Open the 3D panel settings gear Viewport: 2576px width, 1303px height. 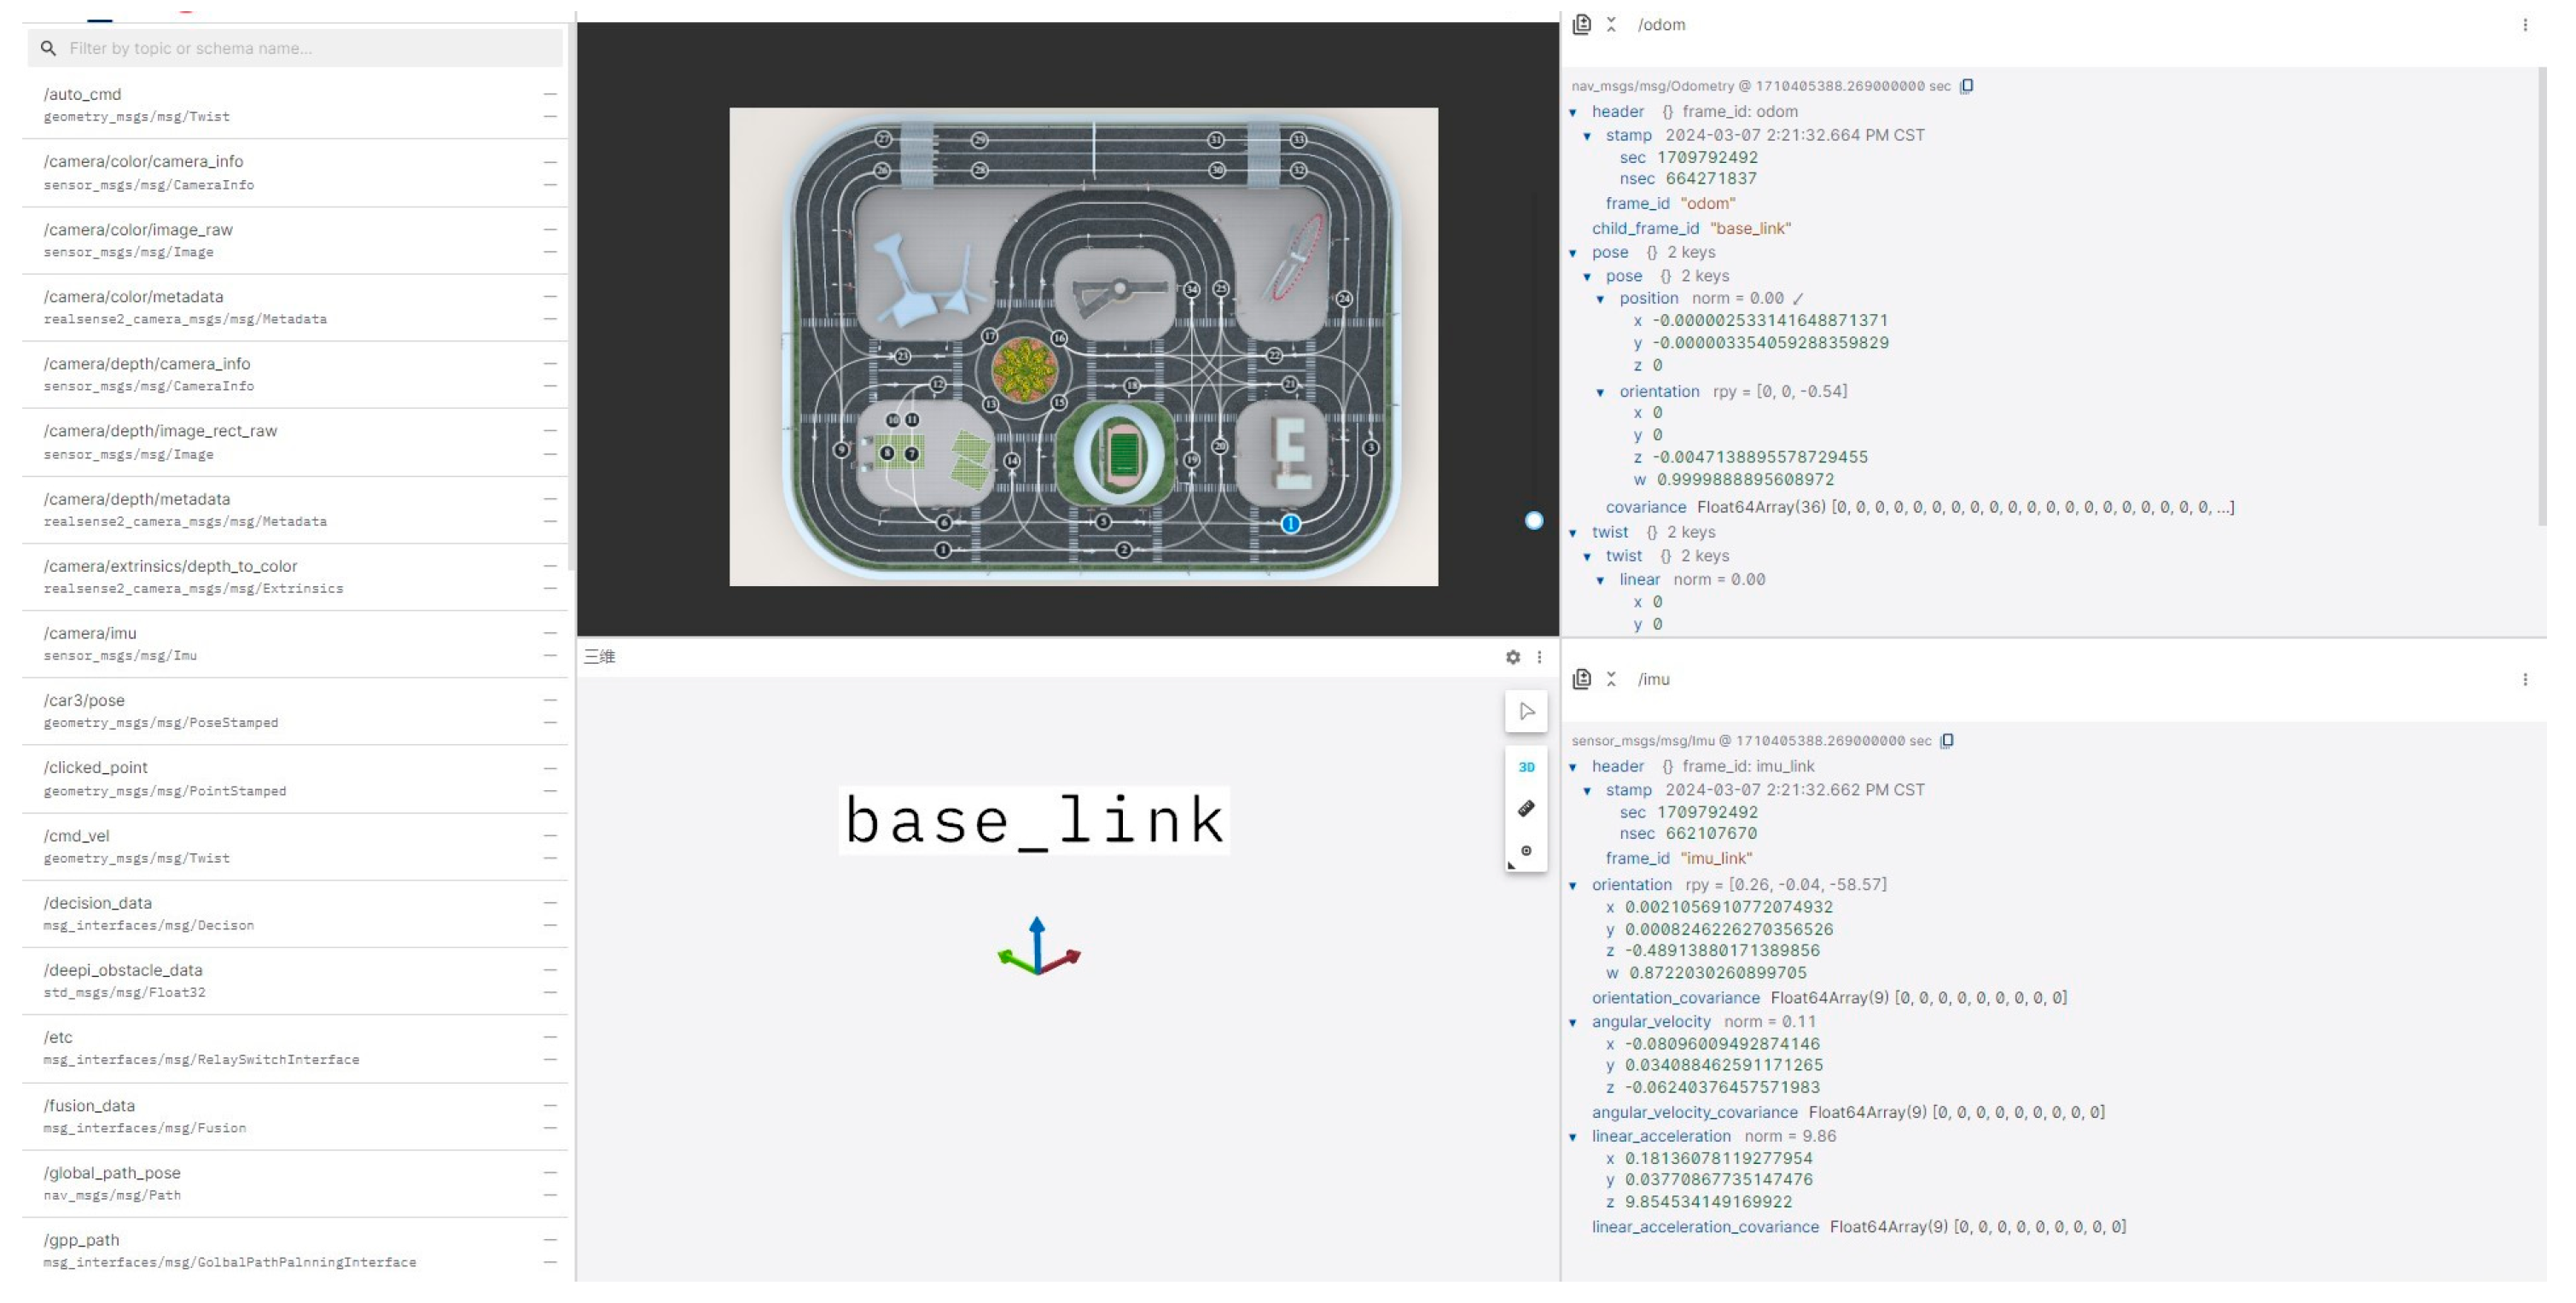1512,657
